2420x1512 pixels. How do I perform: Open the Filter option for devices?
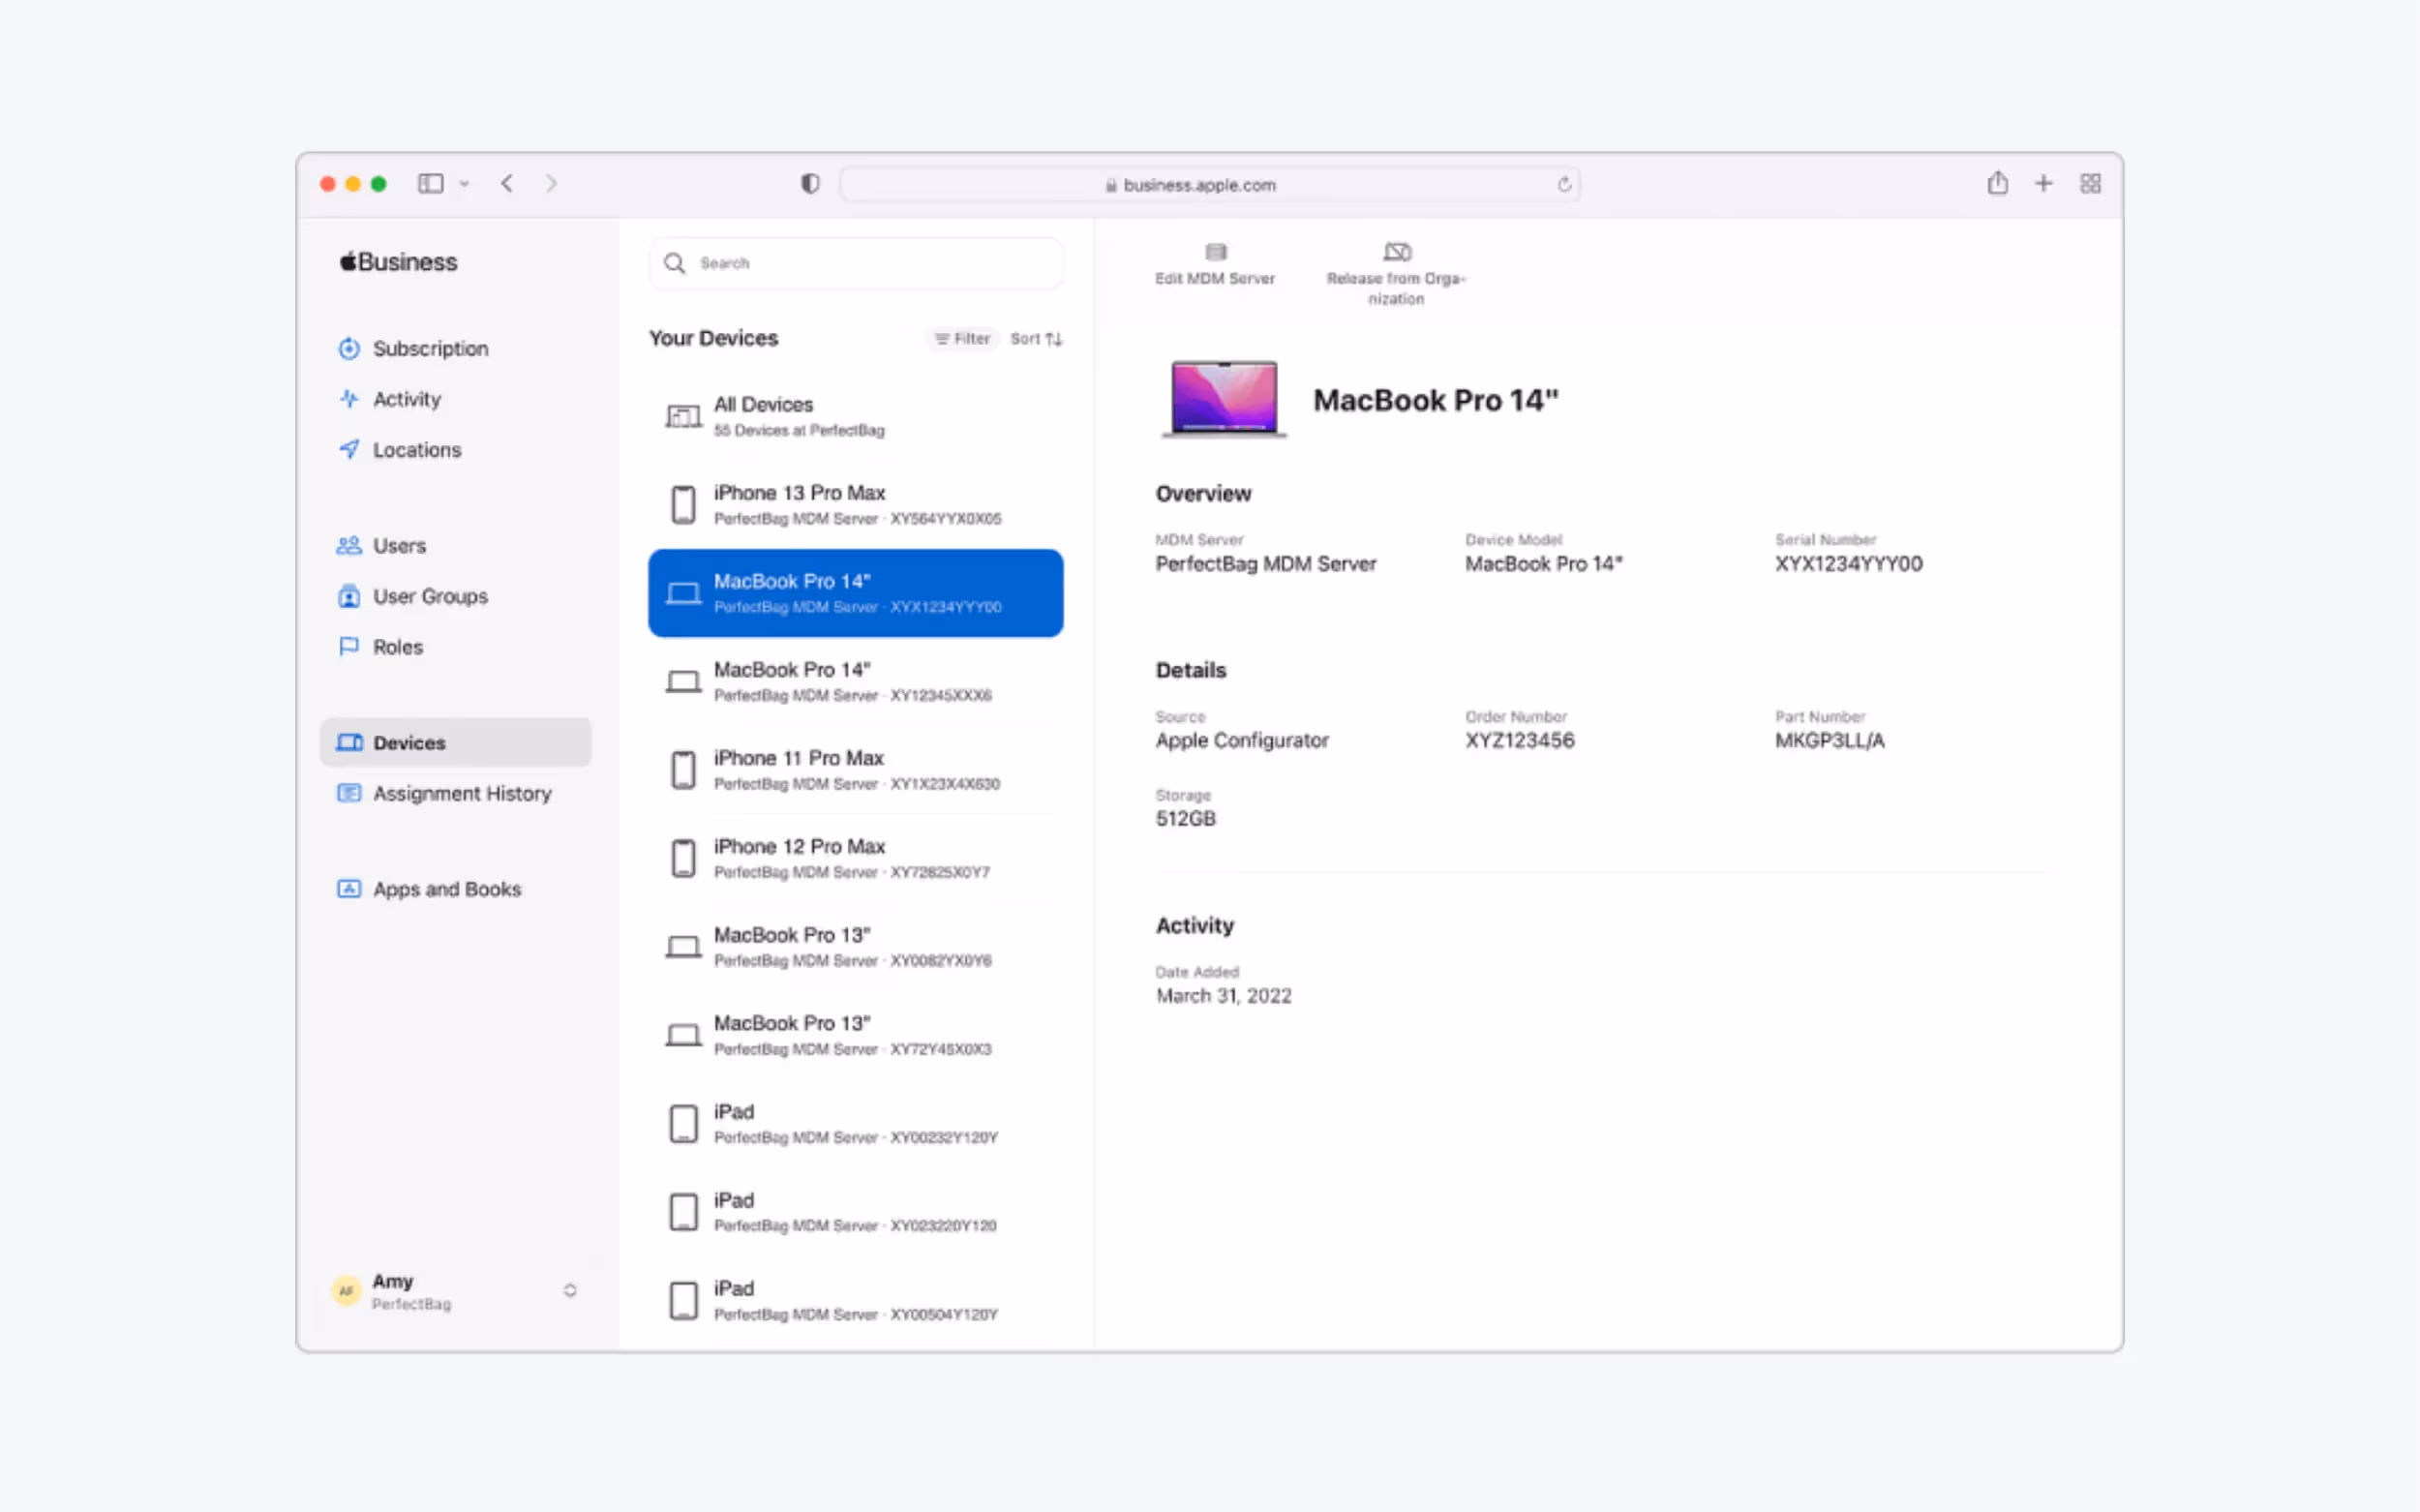pos(962,339)
